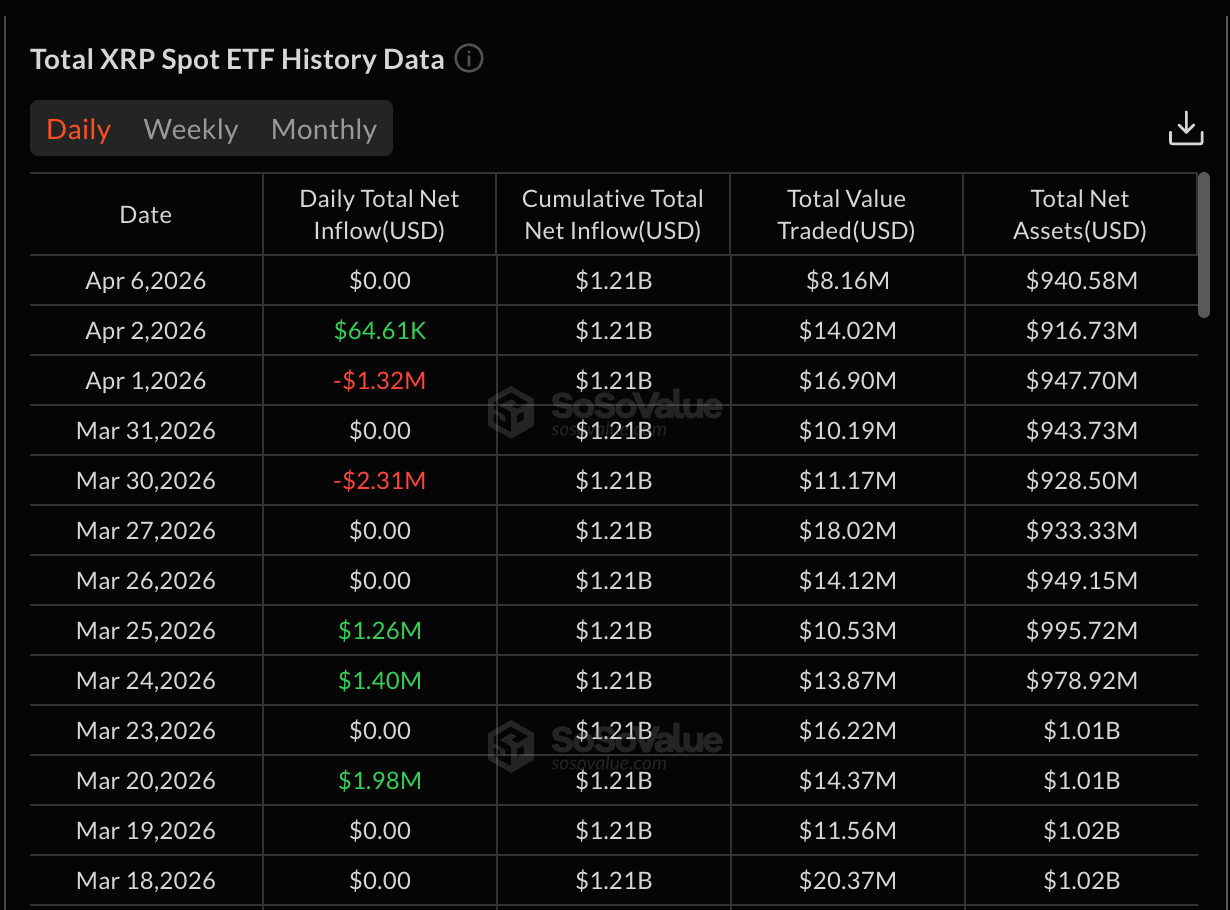The height and width of the screenshot is (910, 1230).
Task: Select the Apr 2,2026 date cell
Action: point(146,331)
